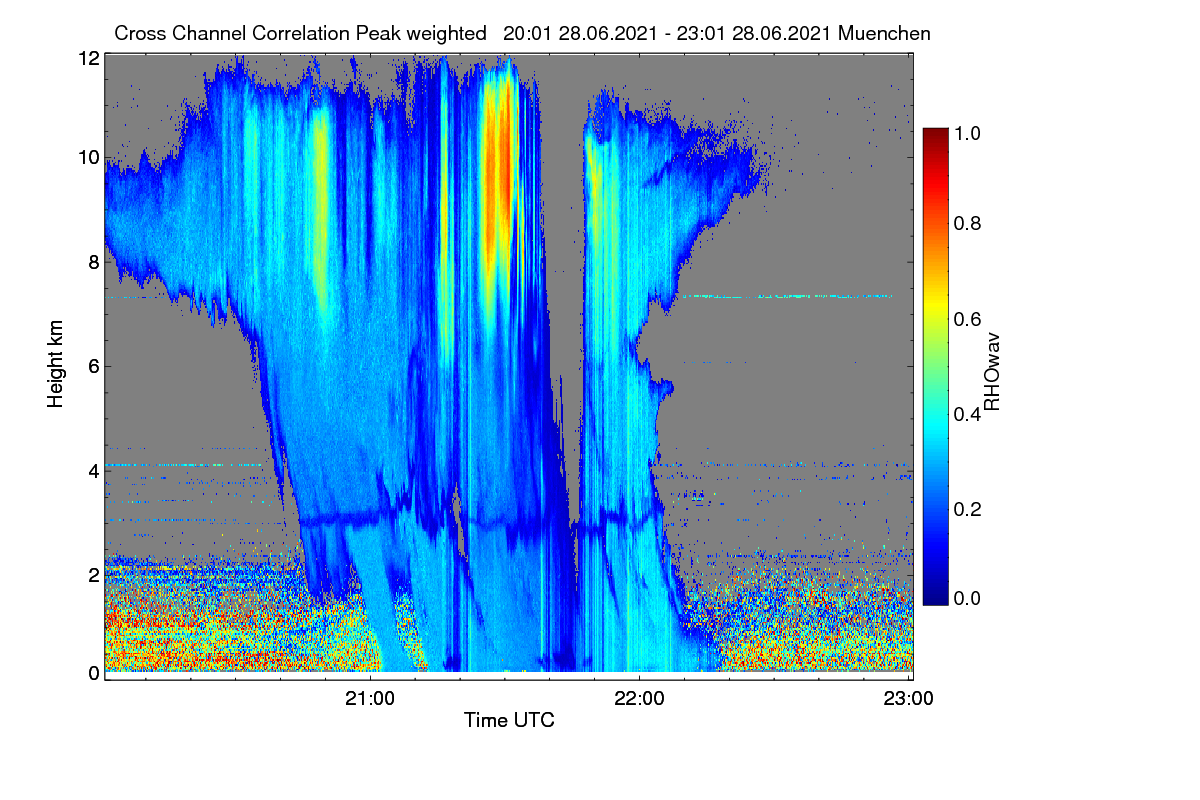Click the height axis label 4
1200x800 pixels.
[93, 470]
